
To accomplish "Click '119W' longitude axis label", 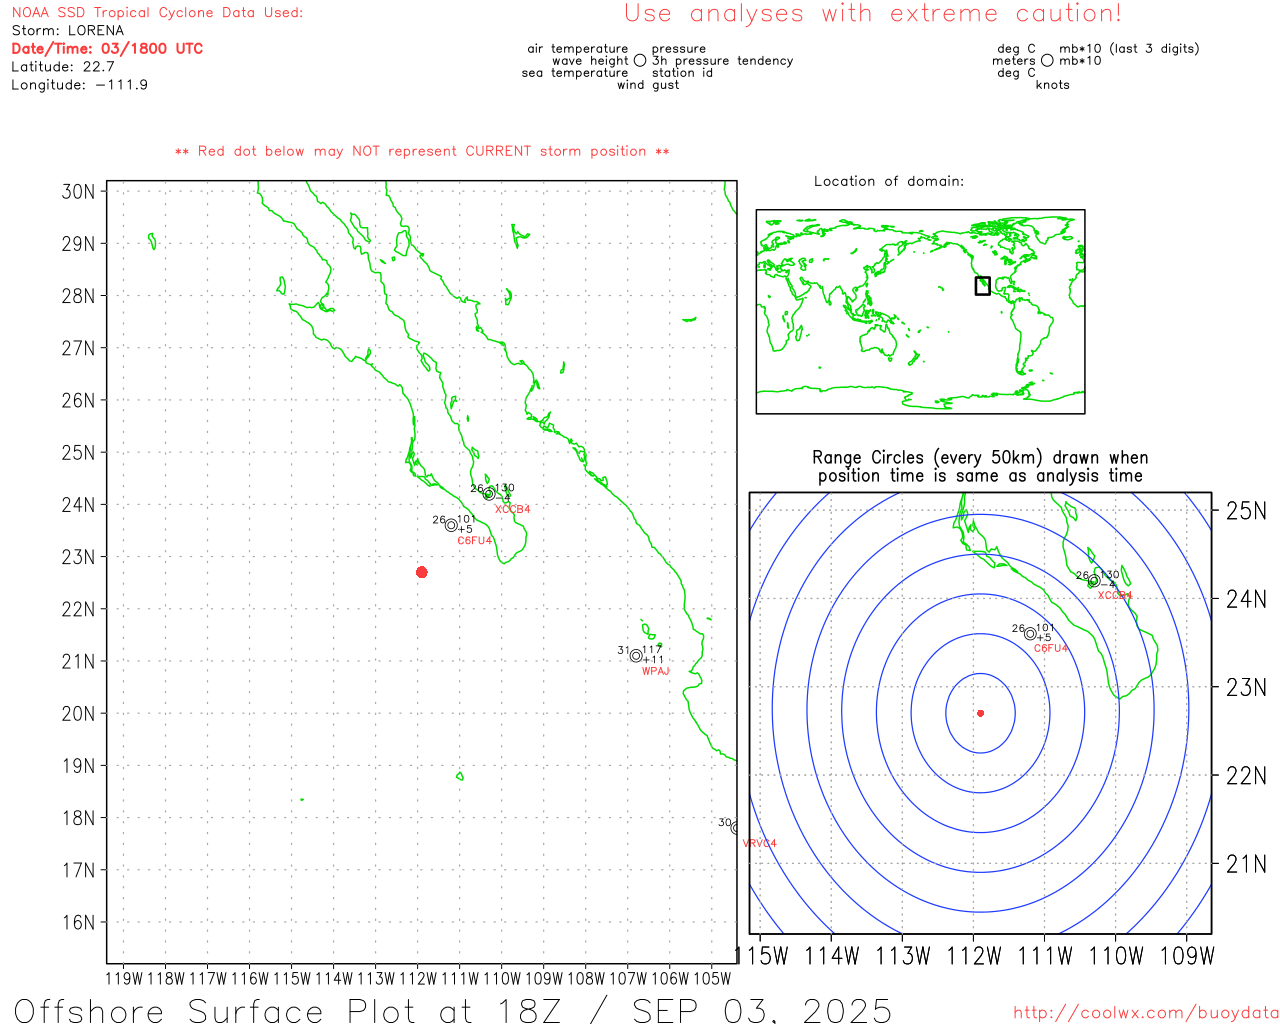I will pos(124,979).
